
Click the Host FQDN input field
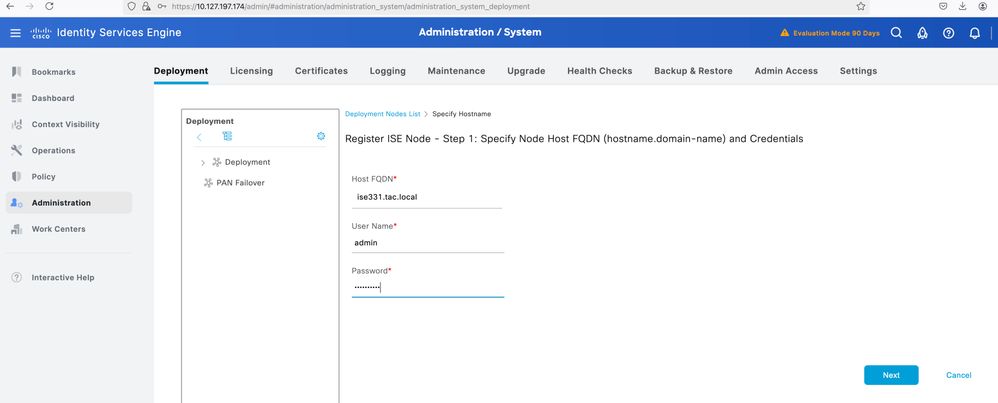427,197
